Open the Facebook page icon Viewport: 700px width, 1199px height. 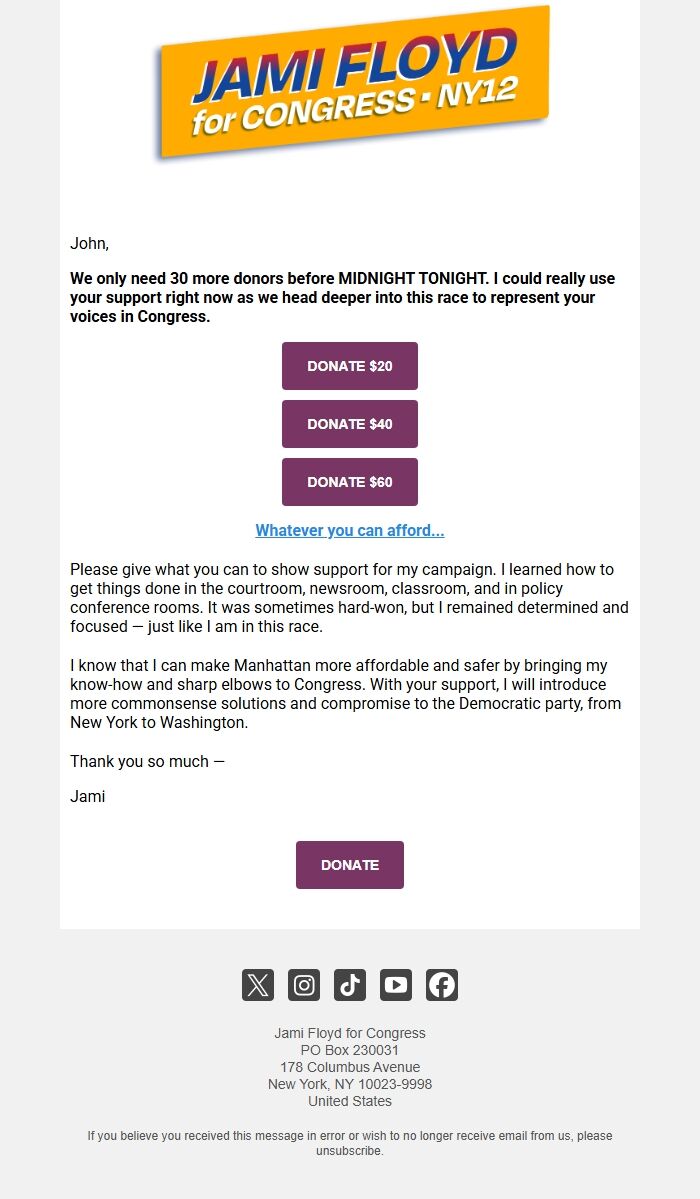tap(442, 985)
